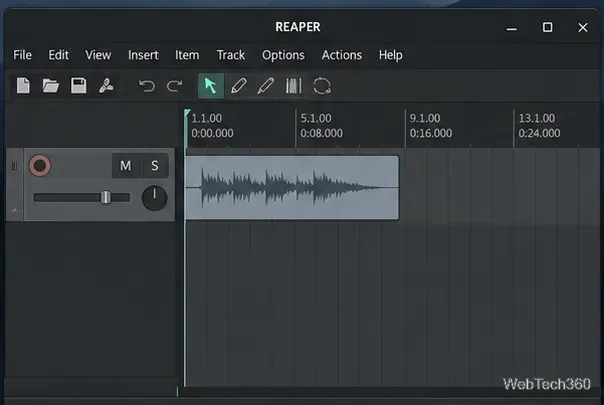
Task: Collapse the track with the small arrow
Action: tap(14, 210)
